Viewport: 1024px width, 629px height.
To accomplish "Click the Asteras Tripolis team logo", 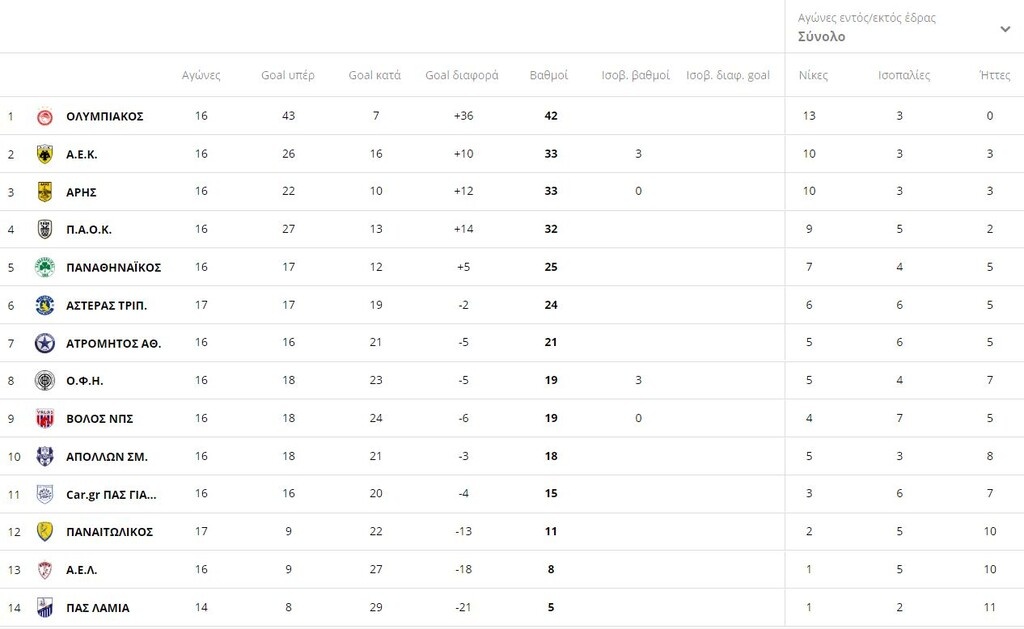I will click(x=44, y=305).
